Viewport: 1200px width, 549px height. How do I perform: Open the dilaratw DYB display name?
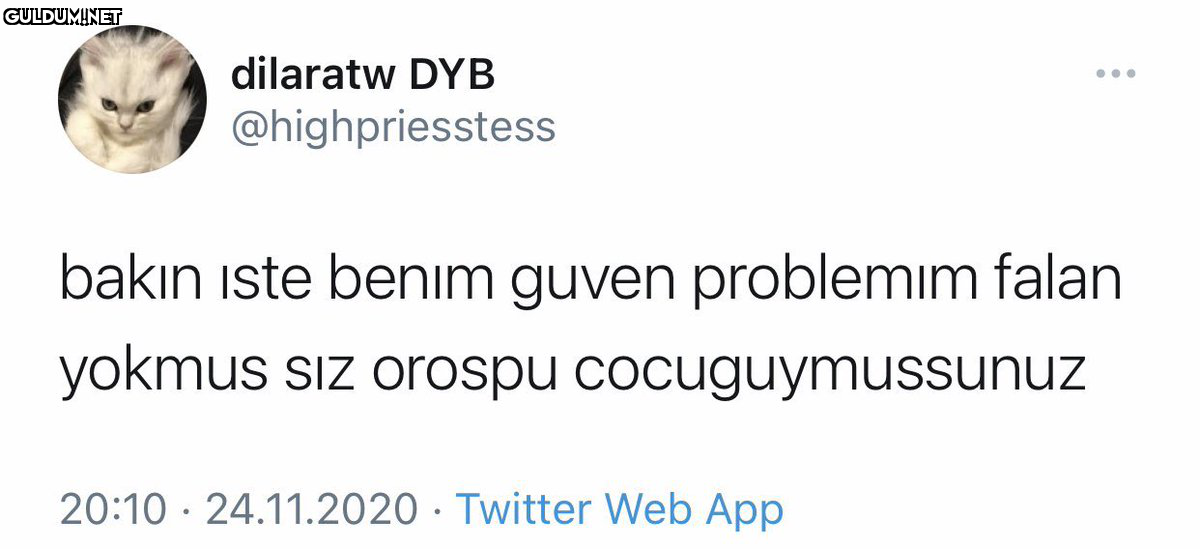tap(364, 74)
